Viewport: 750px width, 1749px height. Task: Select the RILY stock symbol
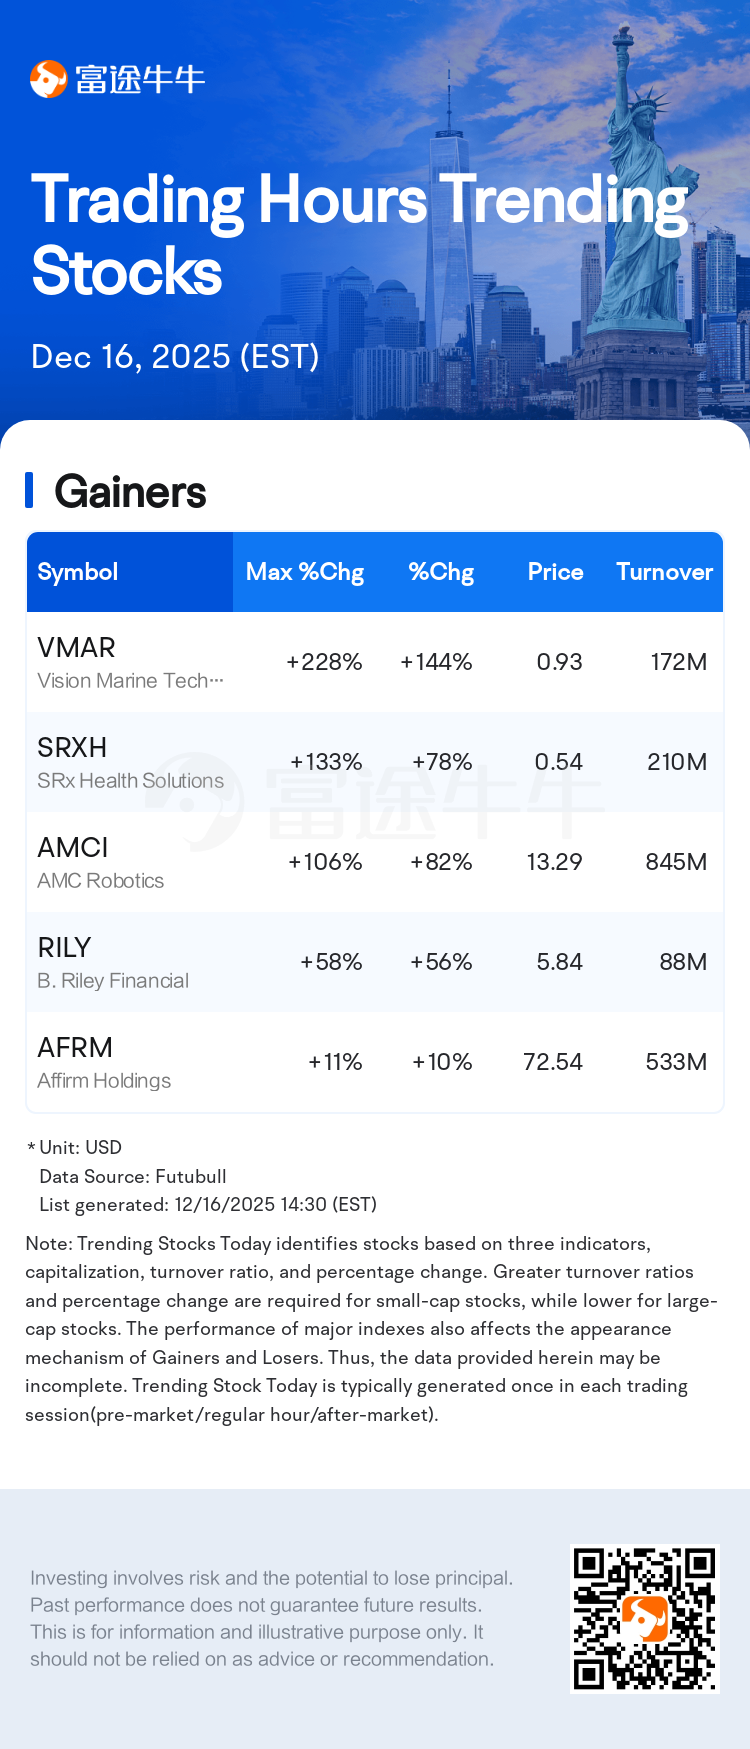(x=64, y=948)
